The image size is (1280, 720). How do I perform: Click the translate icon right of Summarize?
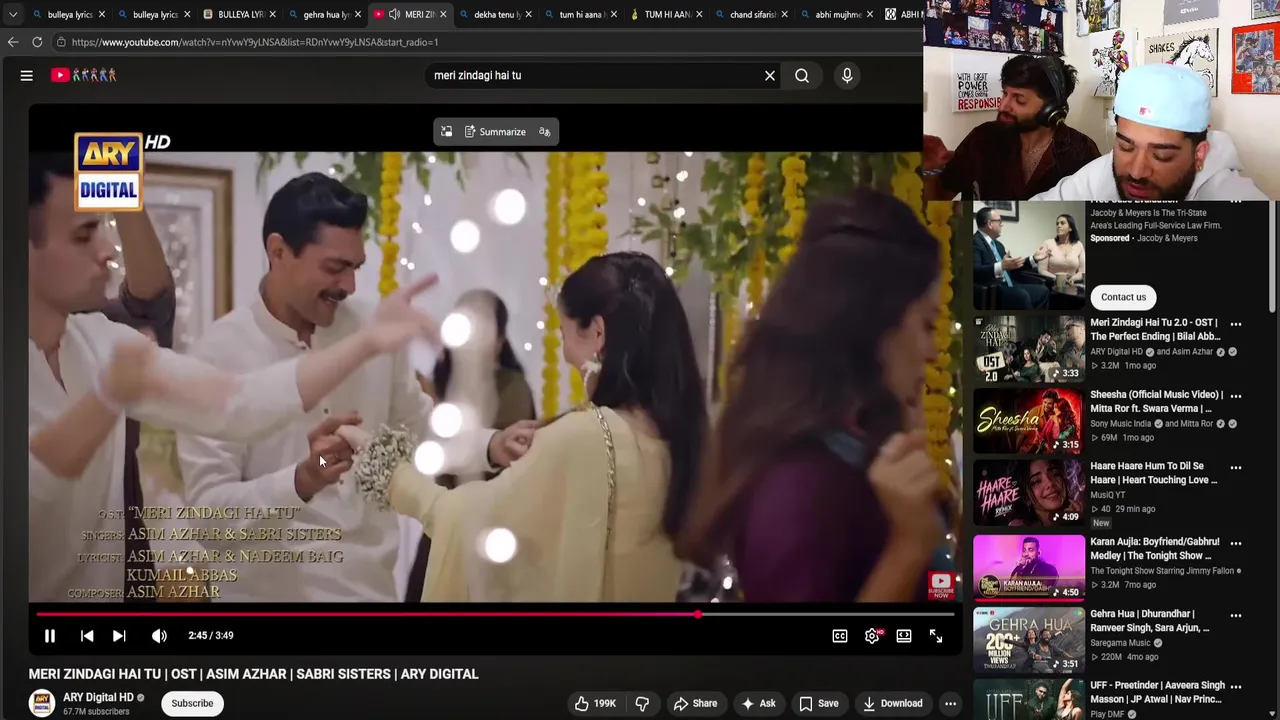[544, 132]
